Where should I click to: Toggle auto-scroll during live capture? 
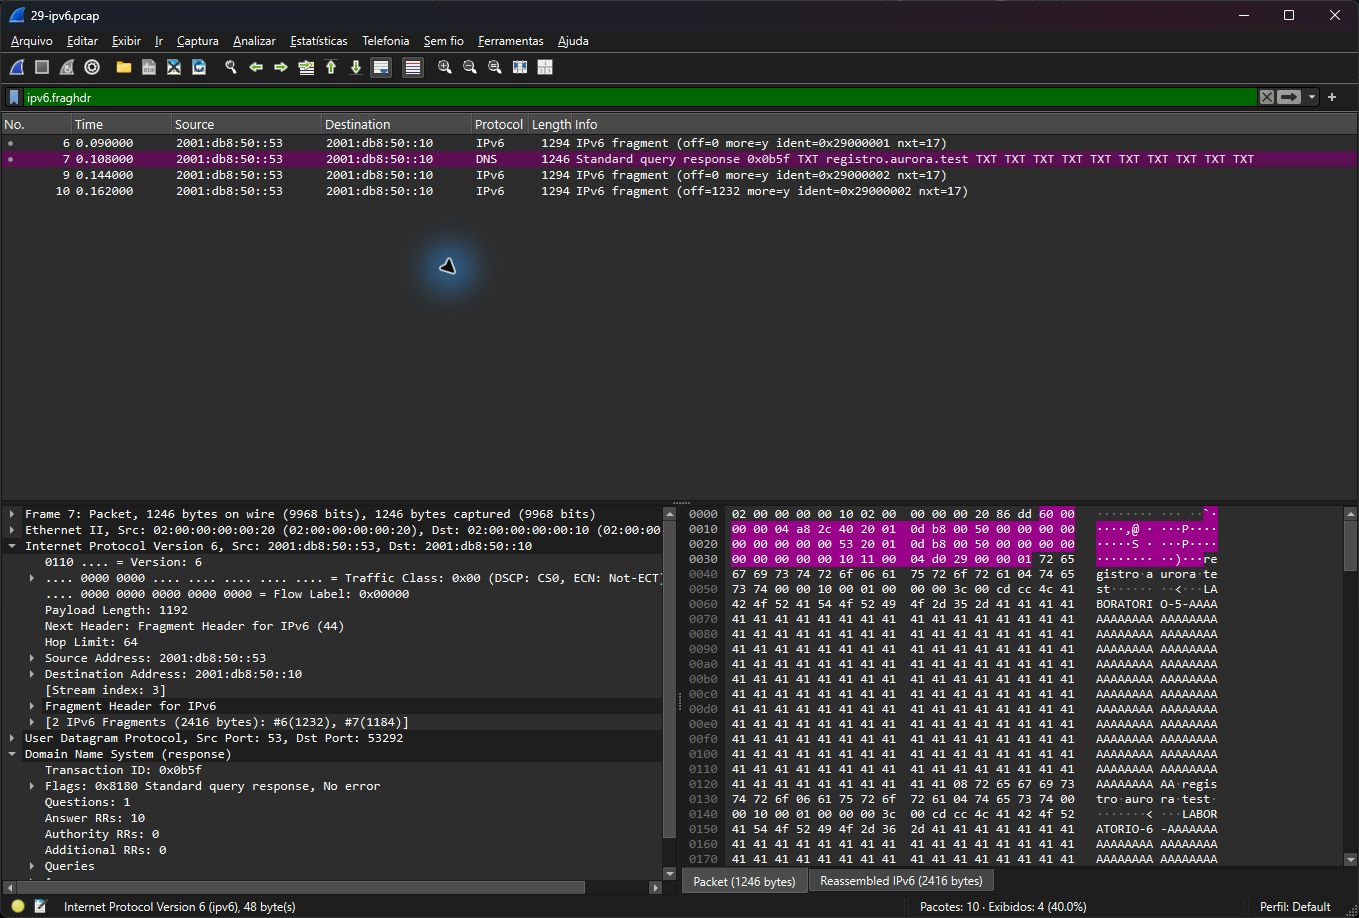pyautogui.click(x=380, y=67)
